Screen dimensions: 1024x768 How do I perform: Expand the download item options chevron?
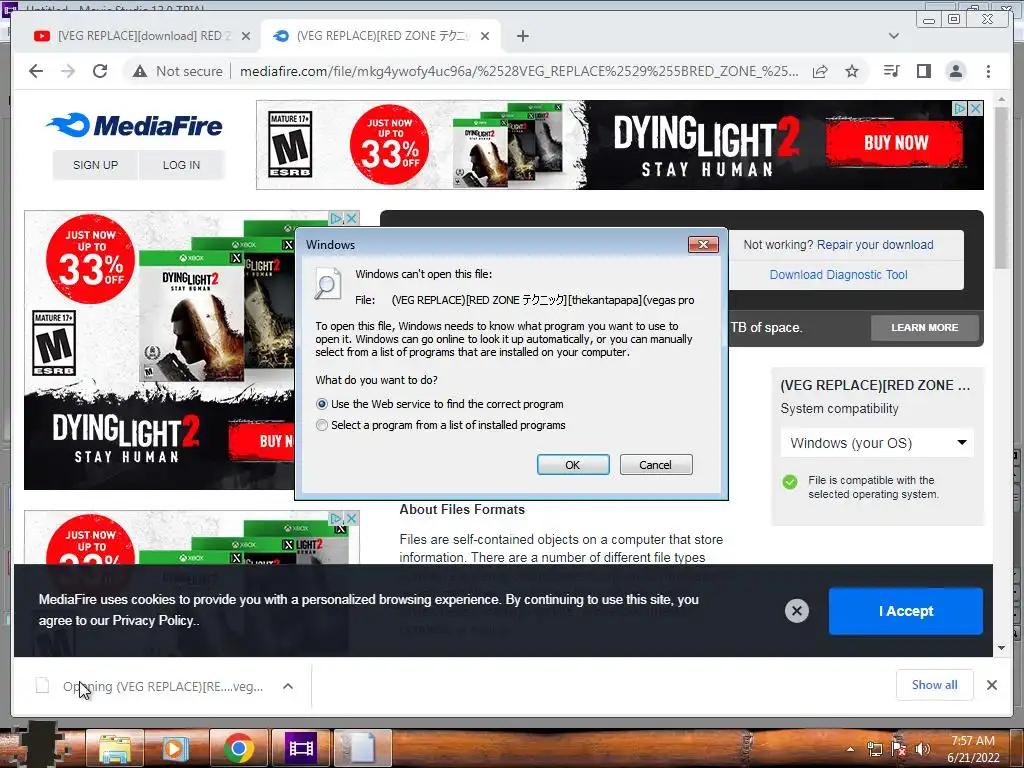(x=287, y=686)
